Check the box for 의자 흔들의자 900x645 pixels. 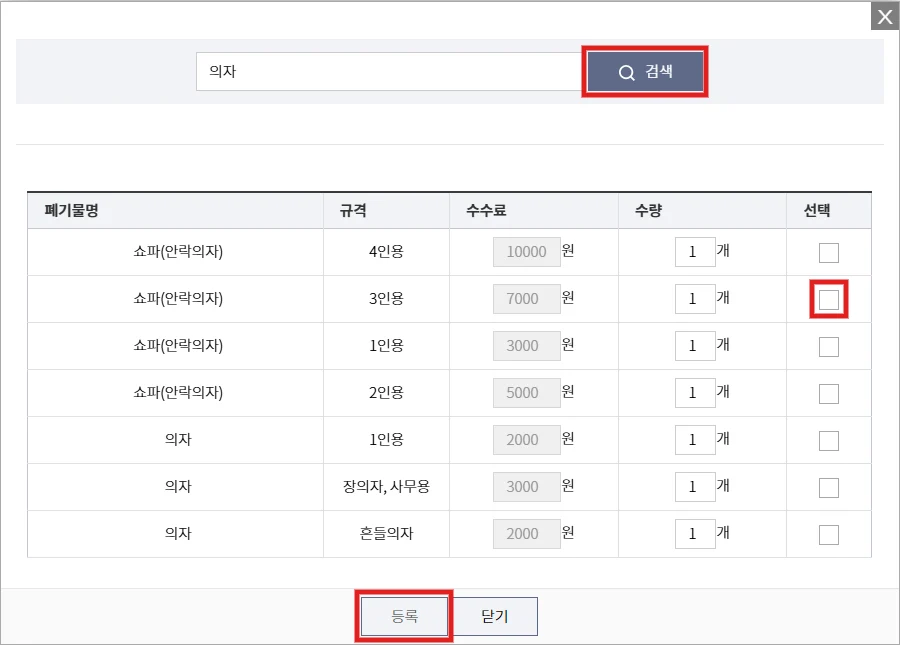[x=829, y=535]
